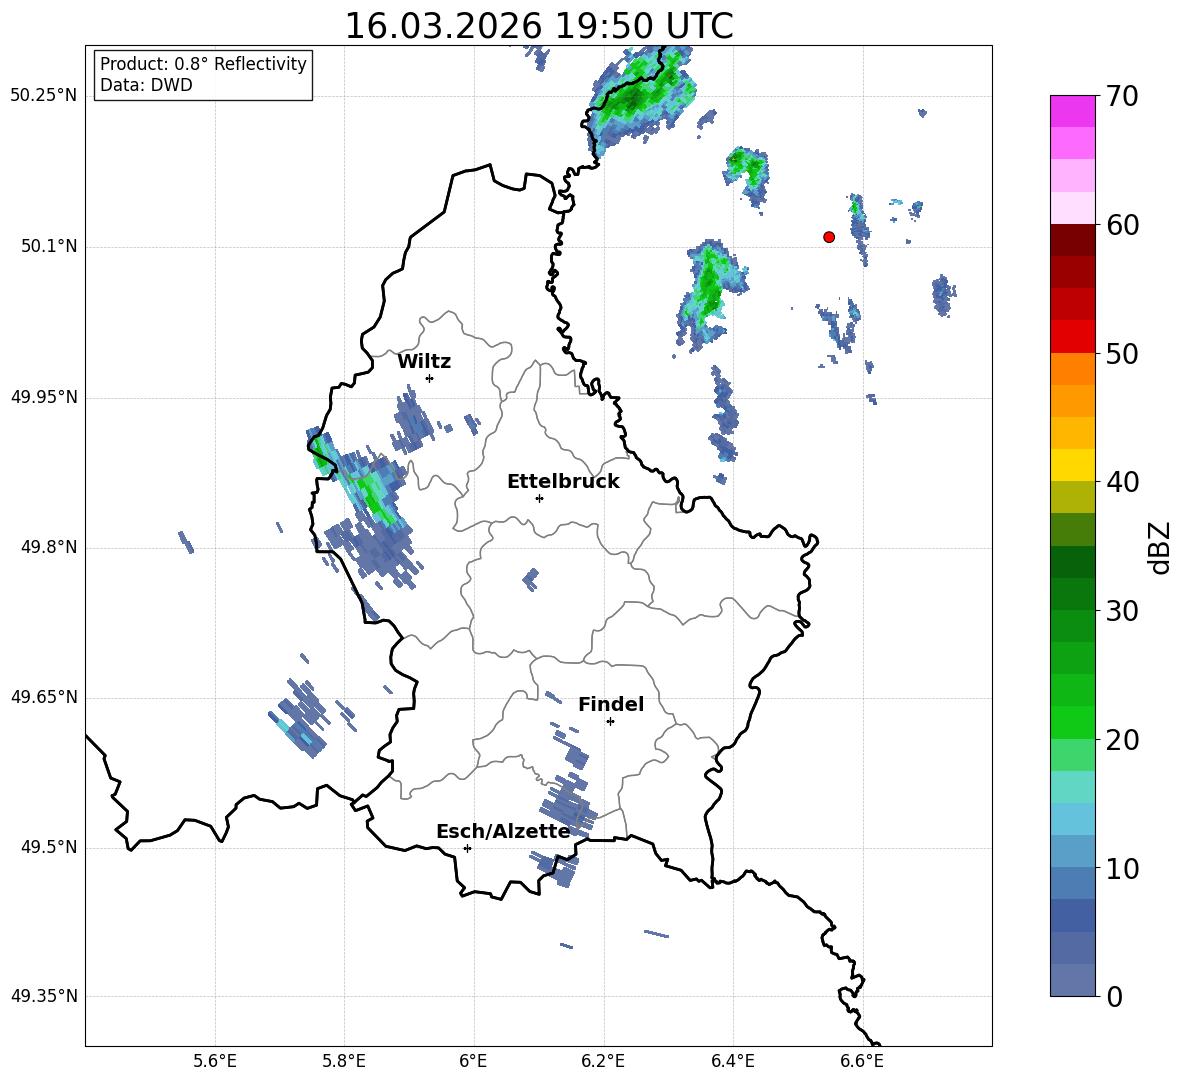This screenshot has height=1081, width=1184.
Task: Click the 49.5°N latitude label
Action: pyautogui.click(x=49, y=847)
